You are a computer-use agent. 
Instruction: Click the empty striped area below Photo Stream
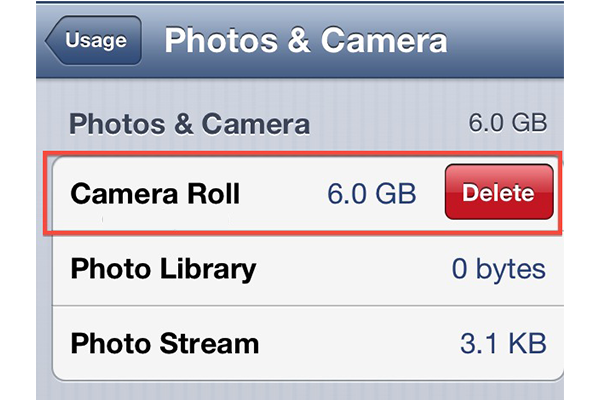click(x=300, y=391)
